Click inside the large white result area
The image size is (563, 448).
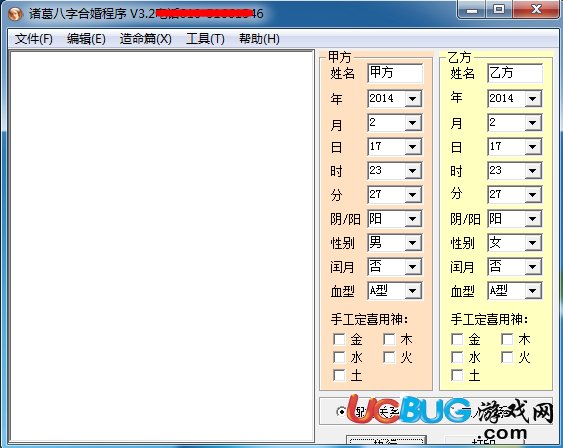click(x=162, y=247)
